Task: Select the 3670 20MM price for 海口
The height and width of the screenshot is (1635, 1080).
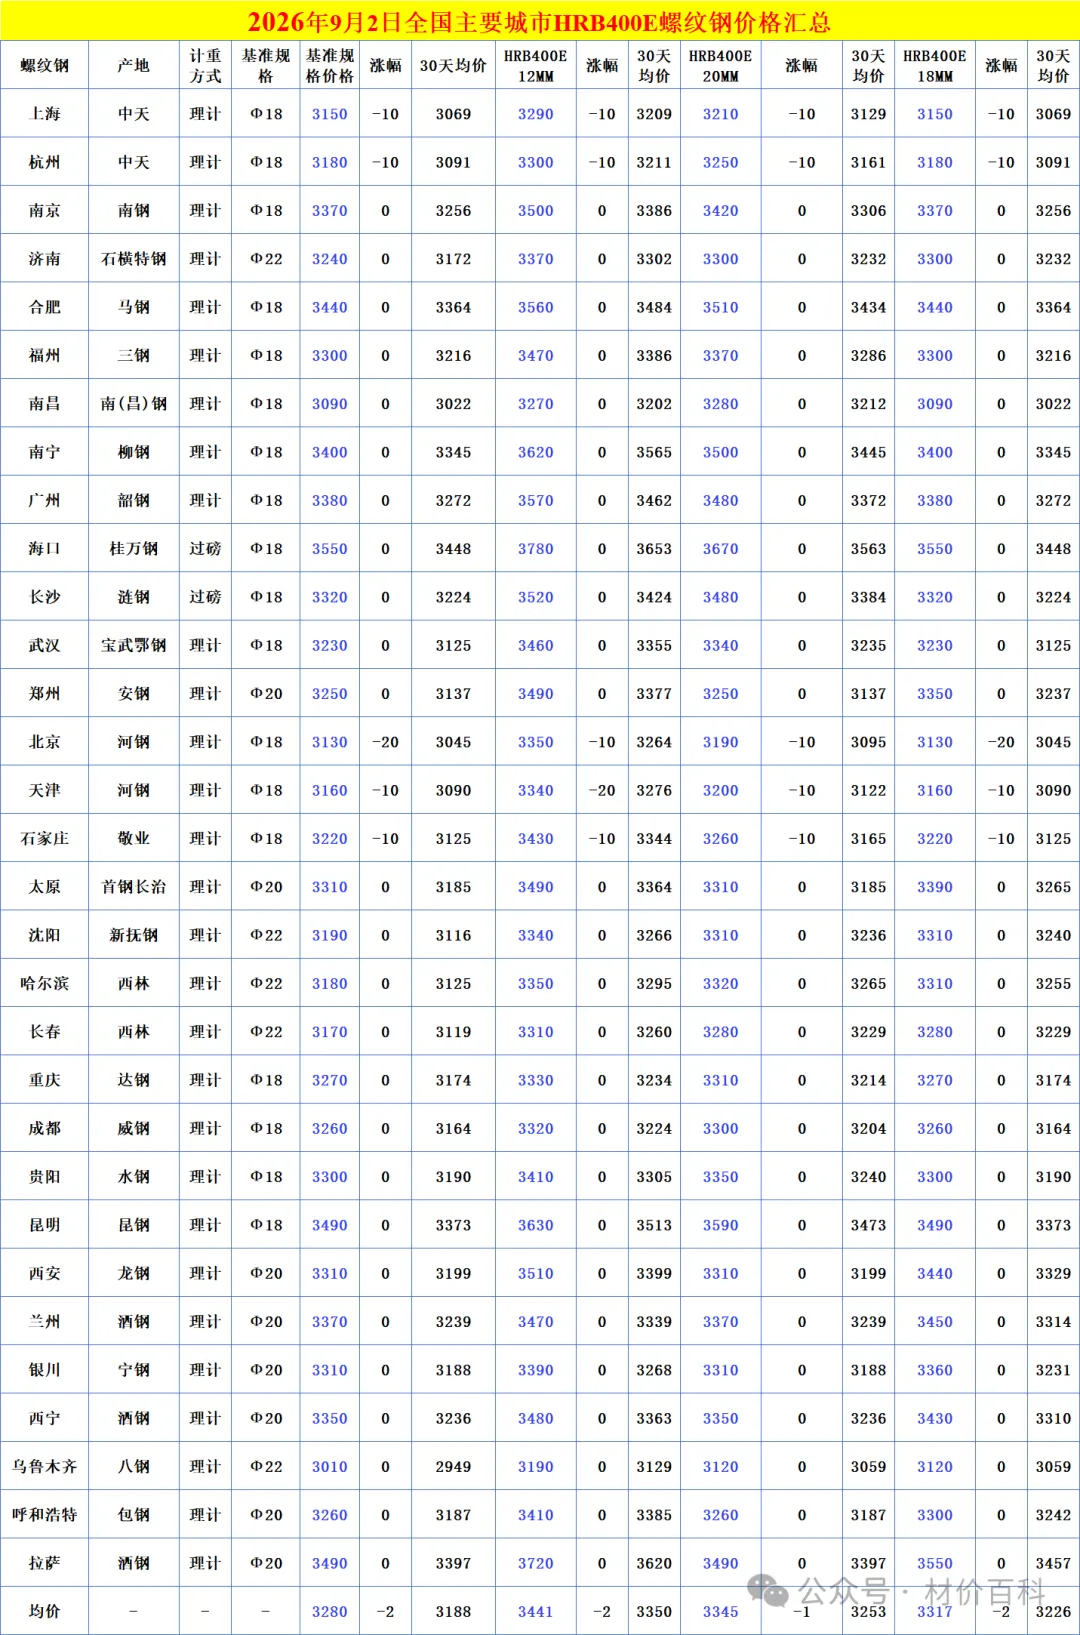Action: tap(720, 549)
